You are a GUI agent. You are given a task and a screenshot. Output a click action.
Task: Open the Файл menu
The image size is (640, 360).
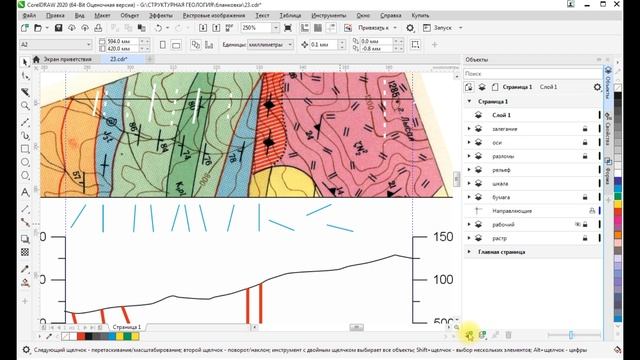click(x=29, y=16)
